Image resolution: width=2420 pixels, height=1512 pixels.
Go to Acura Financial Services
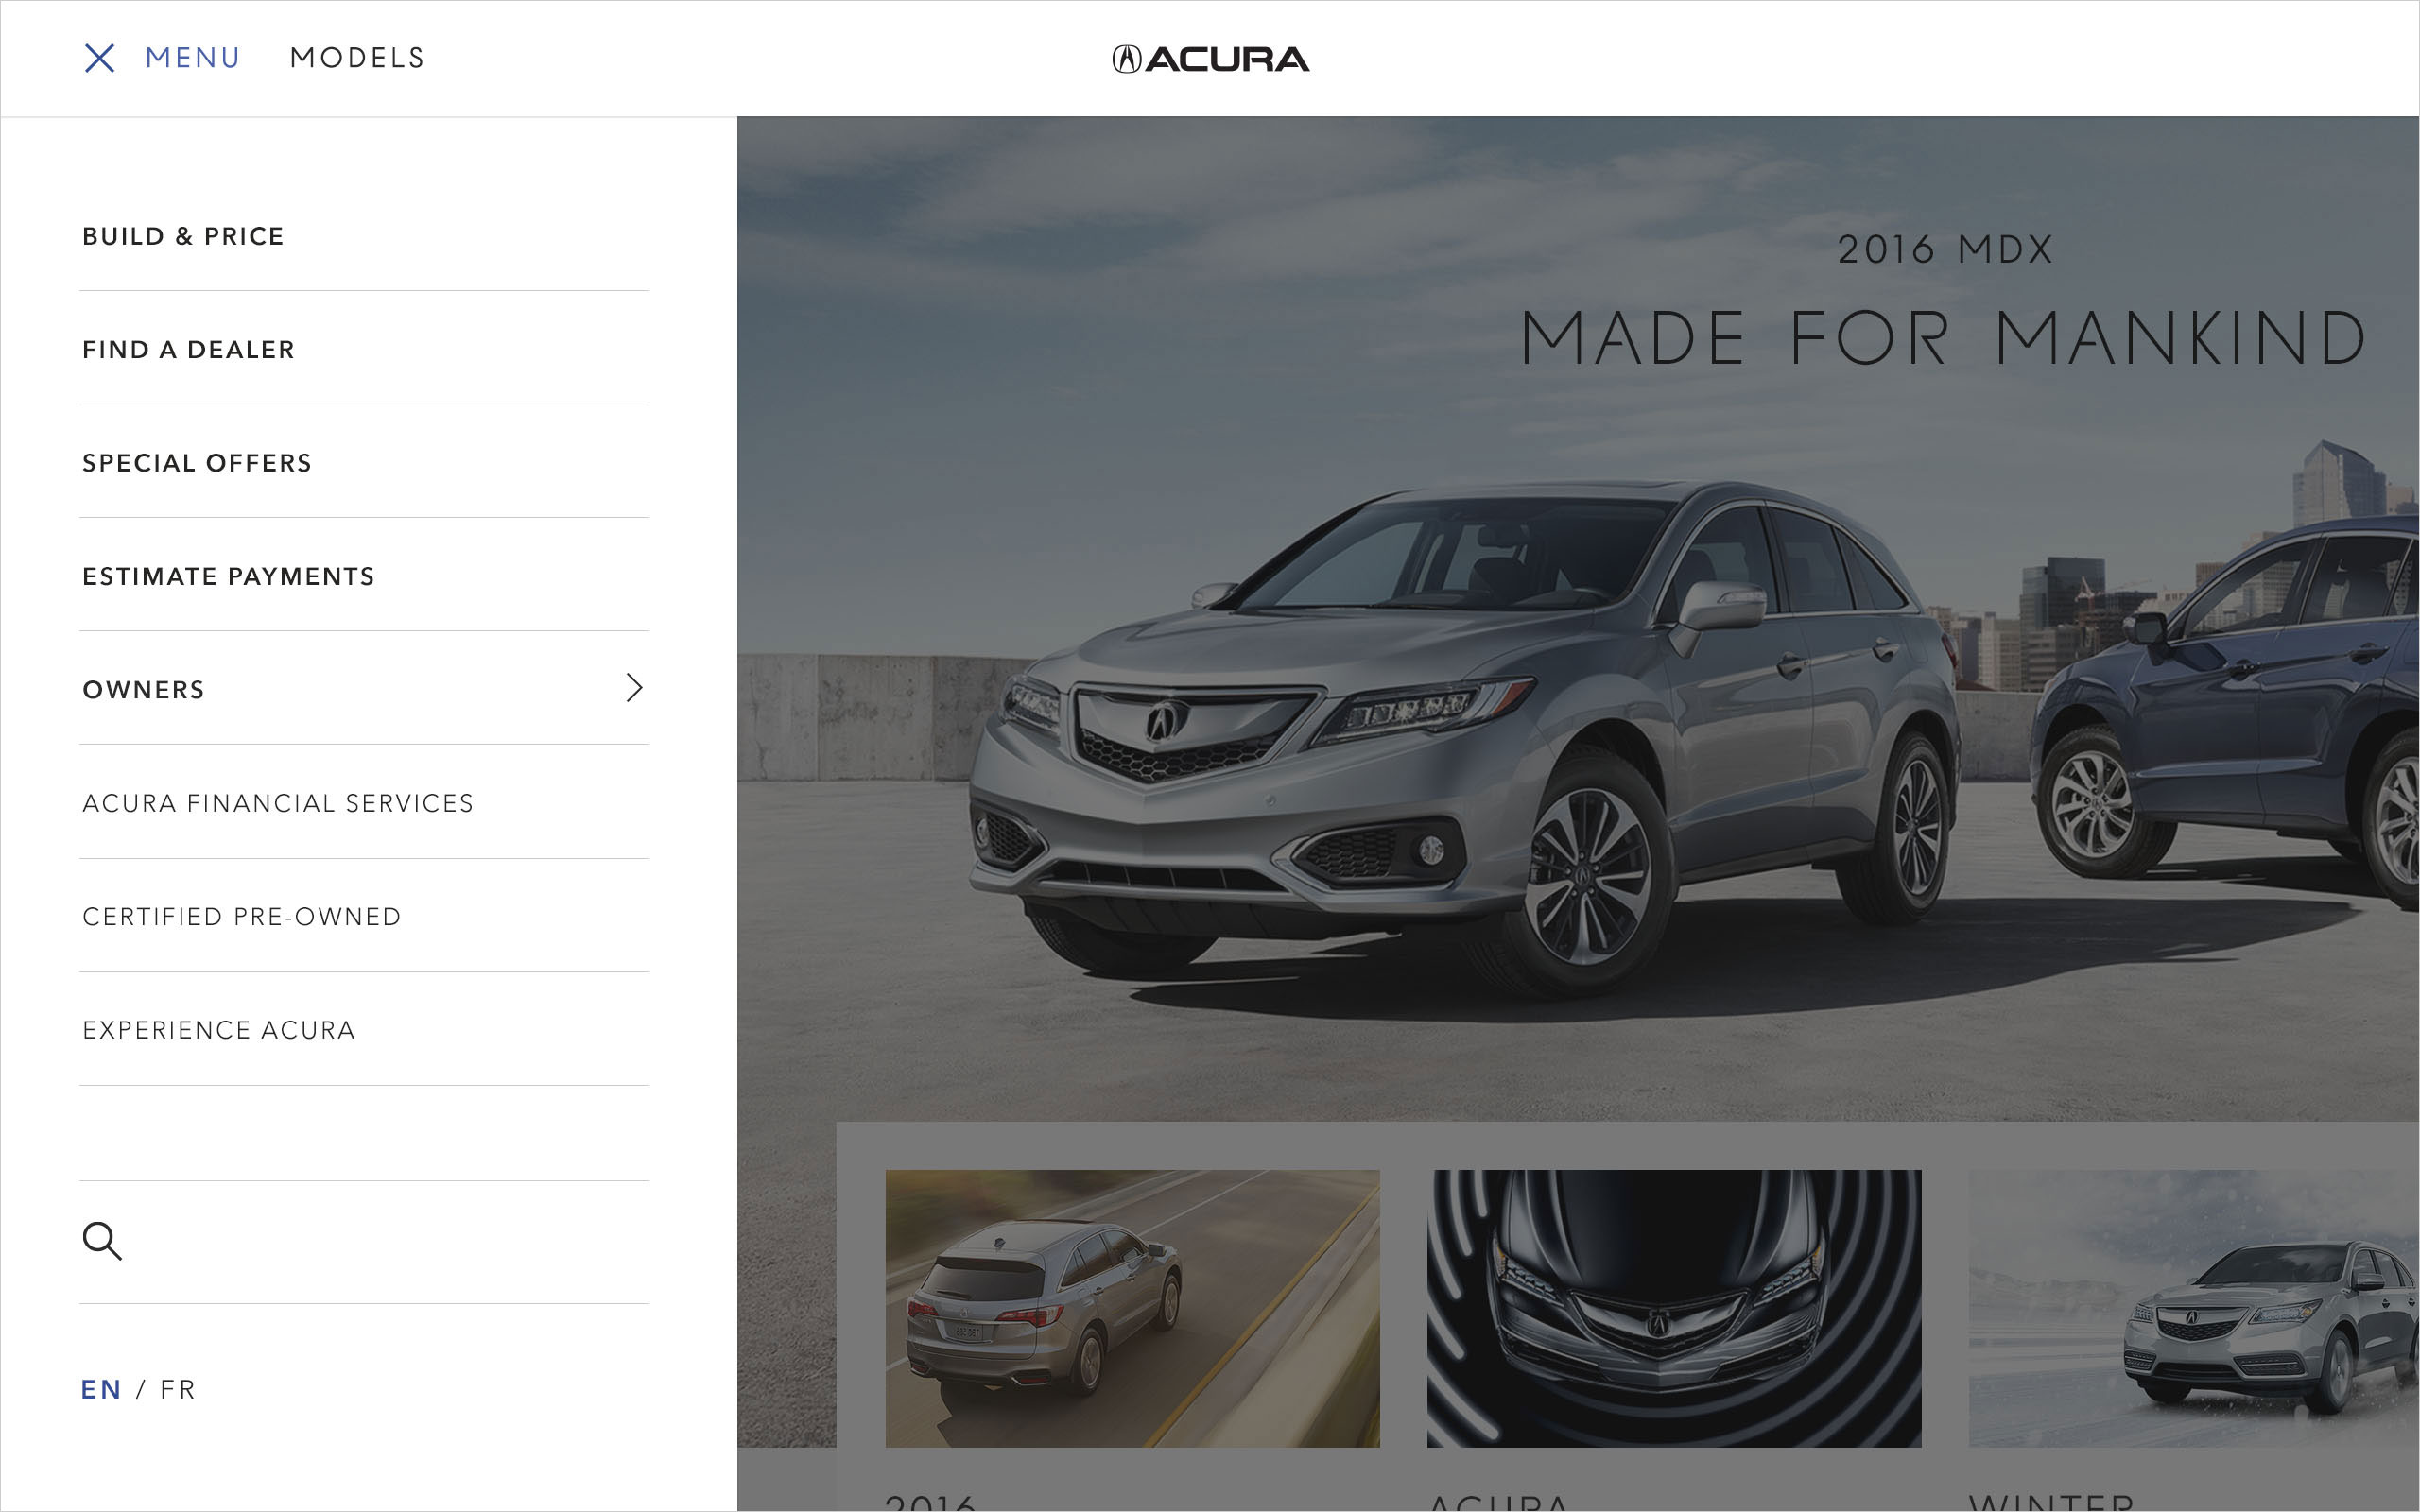278,803
